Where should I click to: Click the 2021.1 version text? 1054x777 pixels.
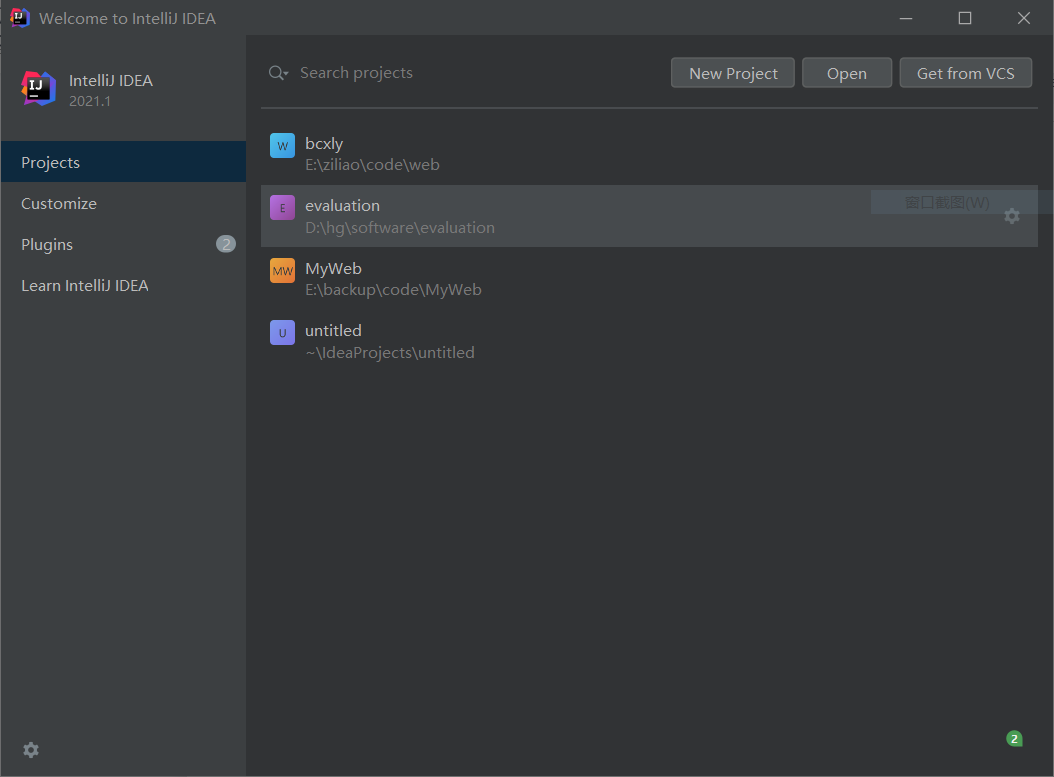(x=90, y=101)
